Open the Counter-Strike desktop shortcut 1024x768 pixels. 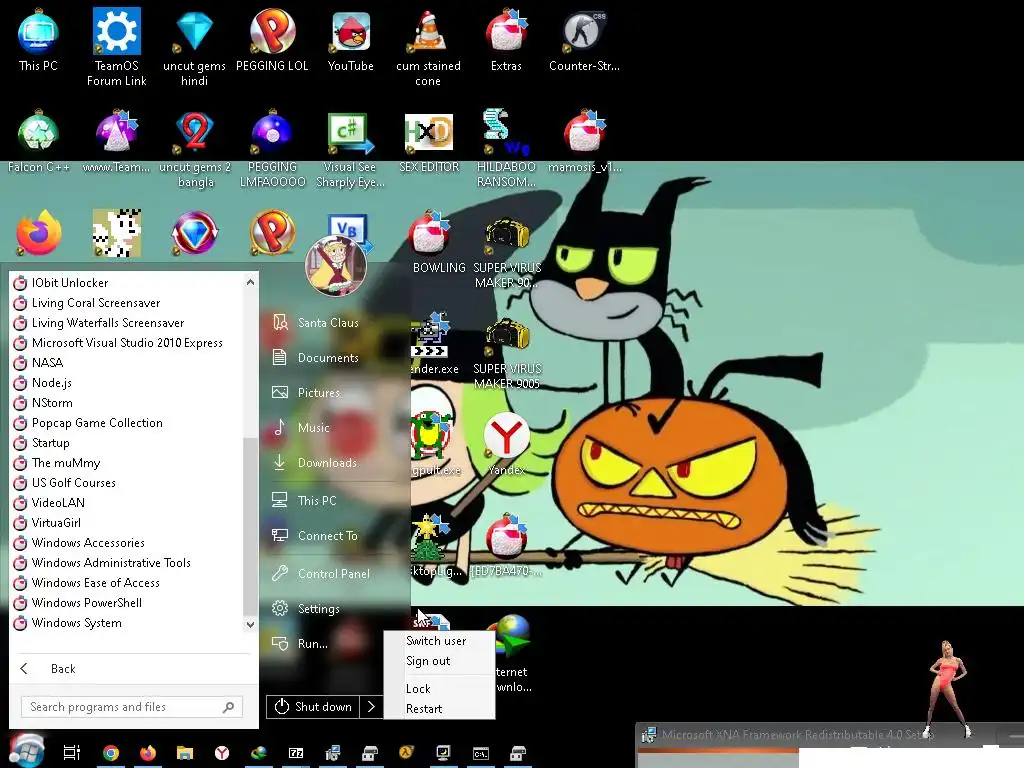tap(584, 40)
